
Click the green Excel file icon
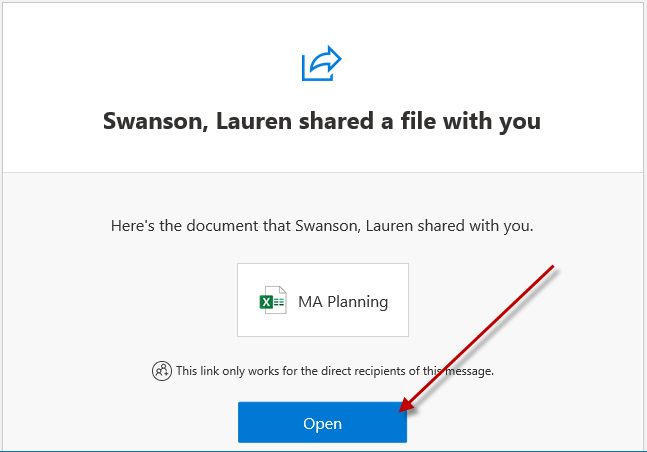273,300
